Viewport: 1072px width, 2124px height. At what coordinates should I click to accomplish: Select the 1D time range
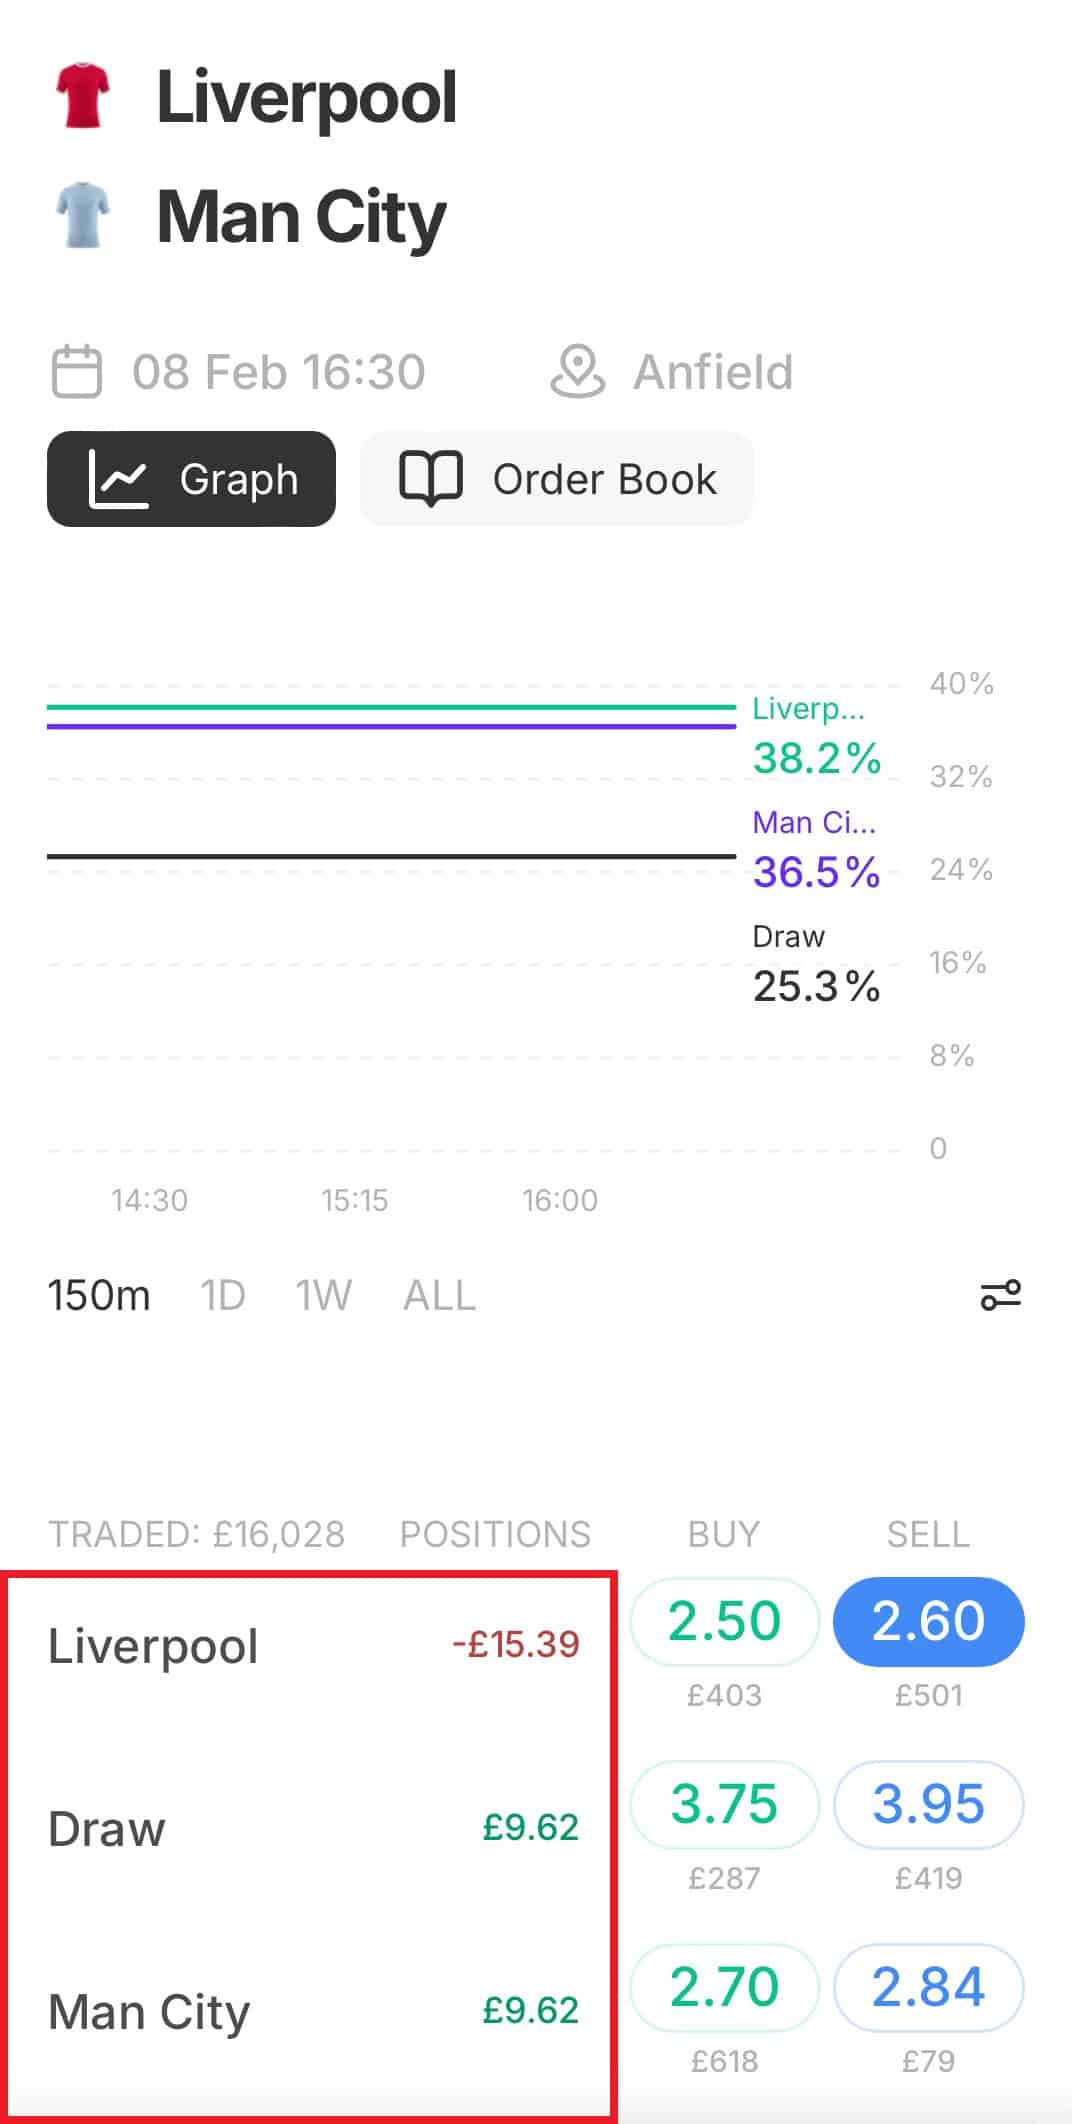coord(223,1296)
